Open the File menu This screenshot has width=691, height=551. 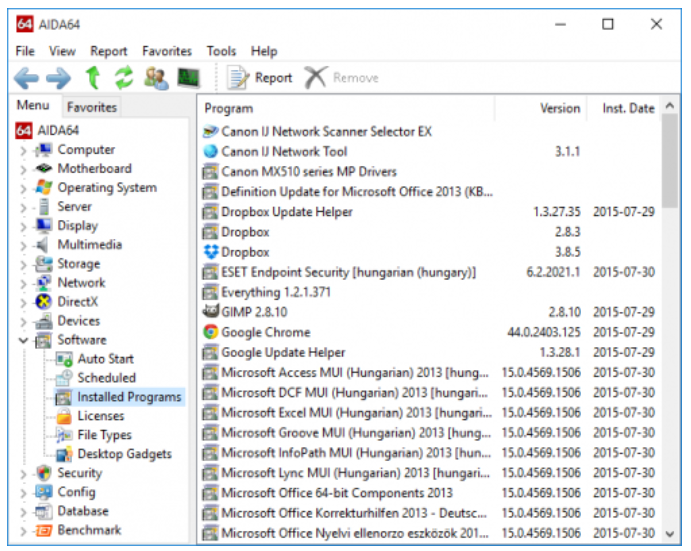[25, 51]
